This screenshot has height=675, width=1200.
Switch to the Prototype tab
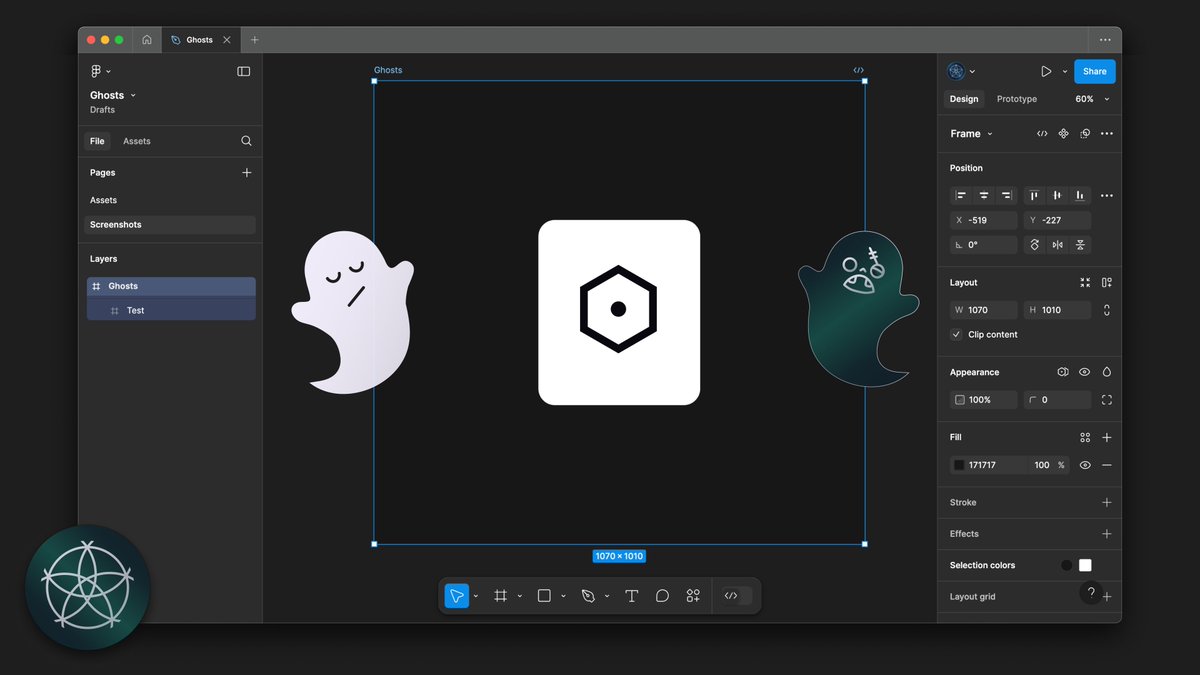1017,99
